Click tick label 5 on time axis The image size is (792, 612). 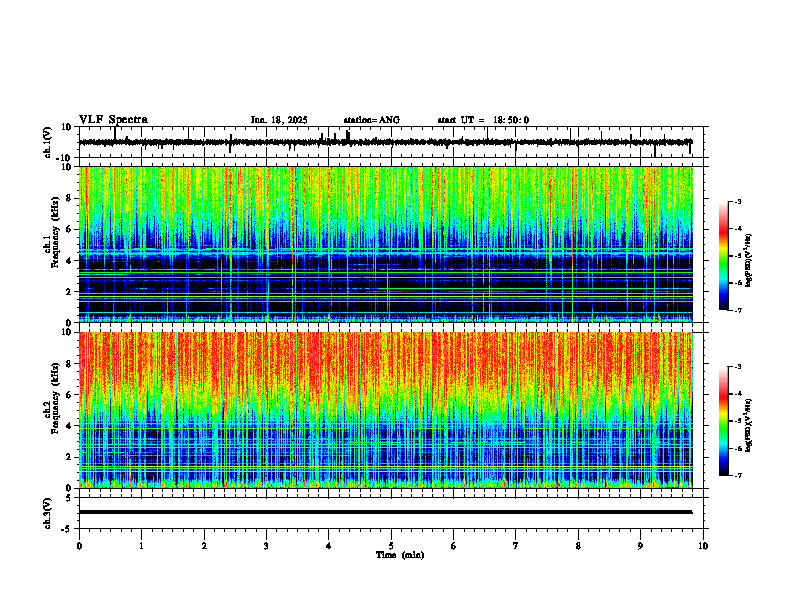click(x=391, y=546)
